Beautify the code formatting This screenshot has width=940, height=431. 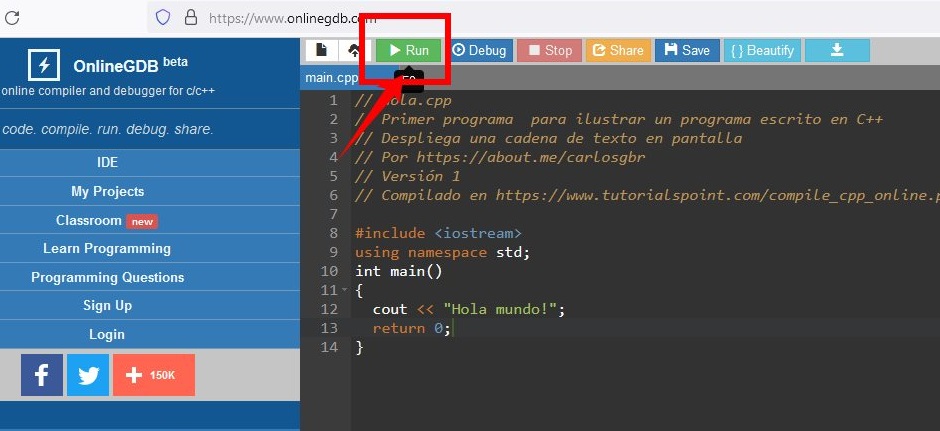(762, 50)
